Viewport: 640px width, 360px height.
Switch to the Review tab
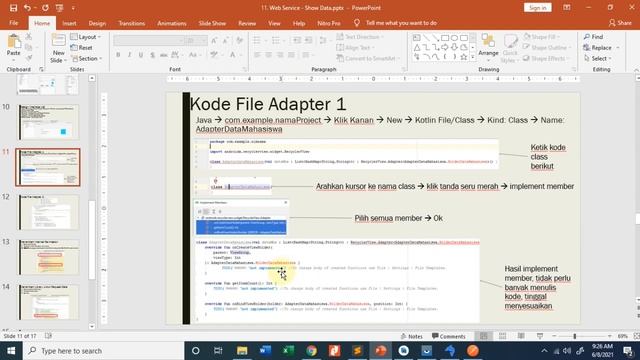pos(247,23)
